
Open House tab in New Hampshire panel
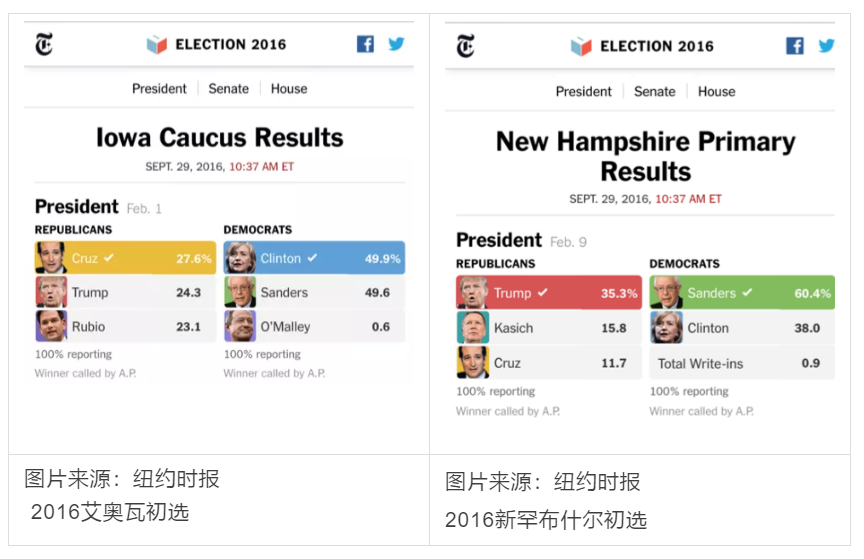click(x=716, y=92)
